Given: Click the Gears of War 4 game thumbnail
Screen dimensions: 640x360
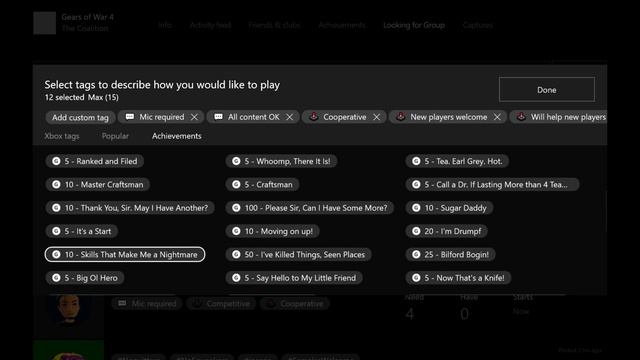Looking at the screenshot, I should [44, 23].
